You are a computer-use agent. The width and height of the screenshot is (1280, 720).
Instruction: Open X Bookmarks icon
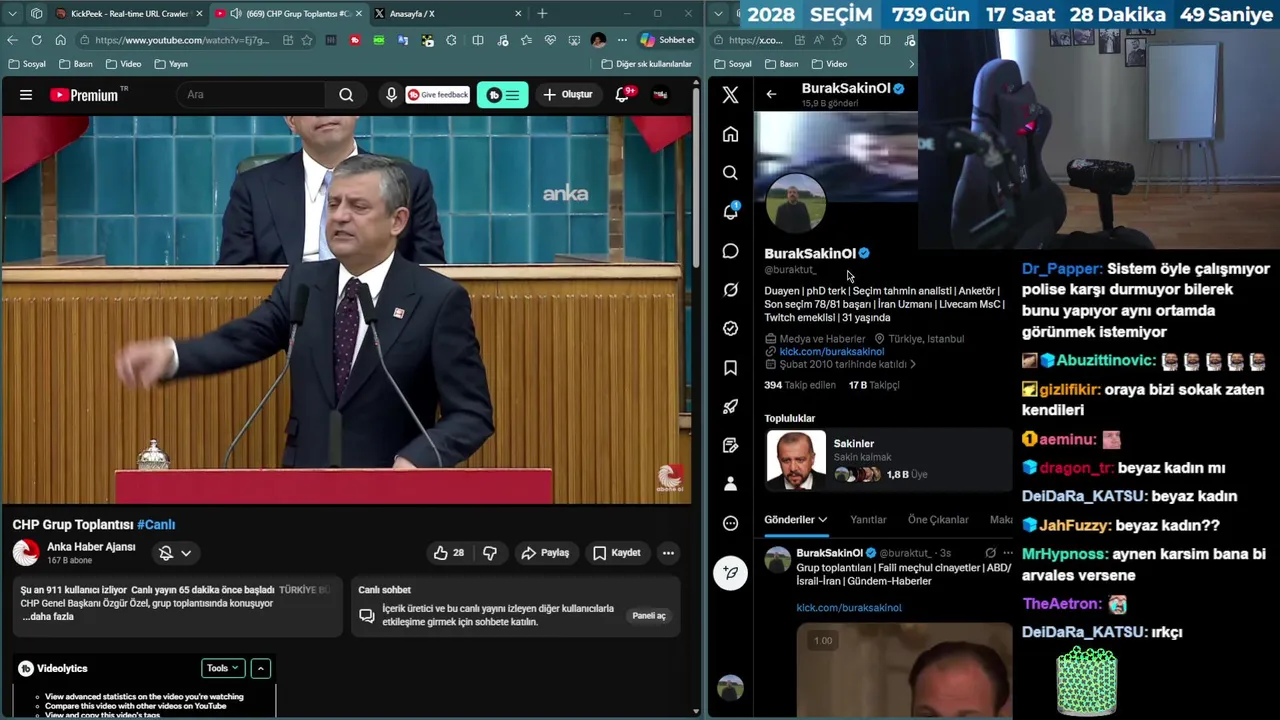click(731, 368)
